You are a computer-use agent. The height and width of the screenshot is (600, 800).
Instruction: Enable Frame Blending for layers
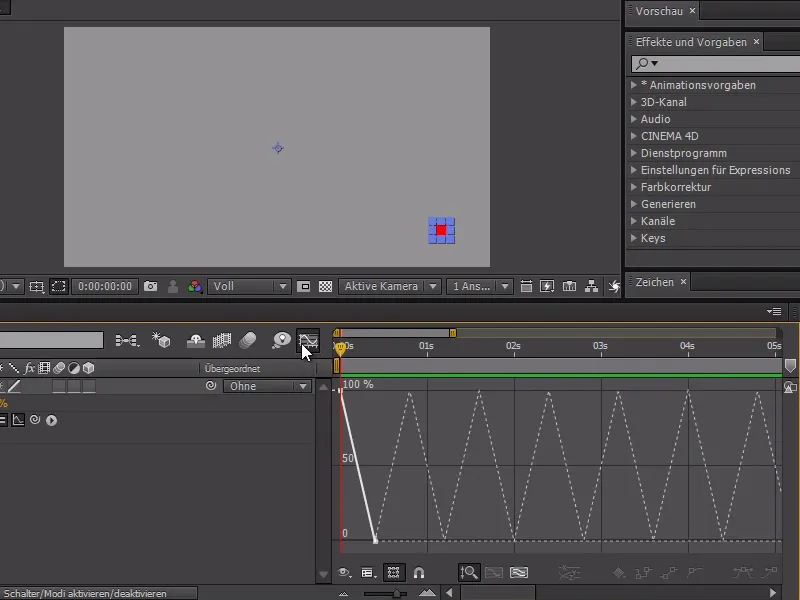pos(221,340)
